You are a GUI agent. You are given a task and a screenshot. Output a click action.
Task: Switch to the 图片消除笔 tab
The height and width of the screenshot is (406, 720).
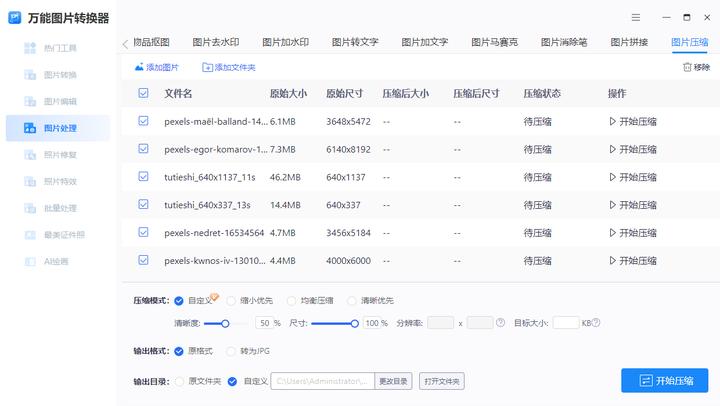pyautogui.click(x=564, y=42)
